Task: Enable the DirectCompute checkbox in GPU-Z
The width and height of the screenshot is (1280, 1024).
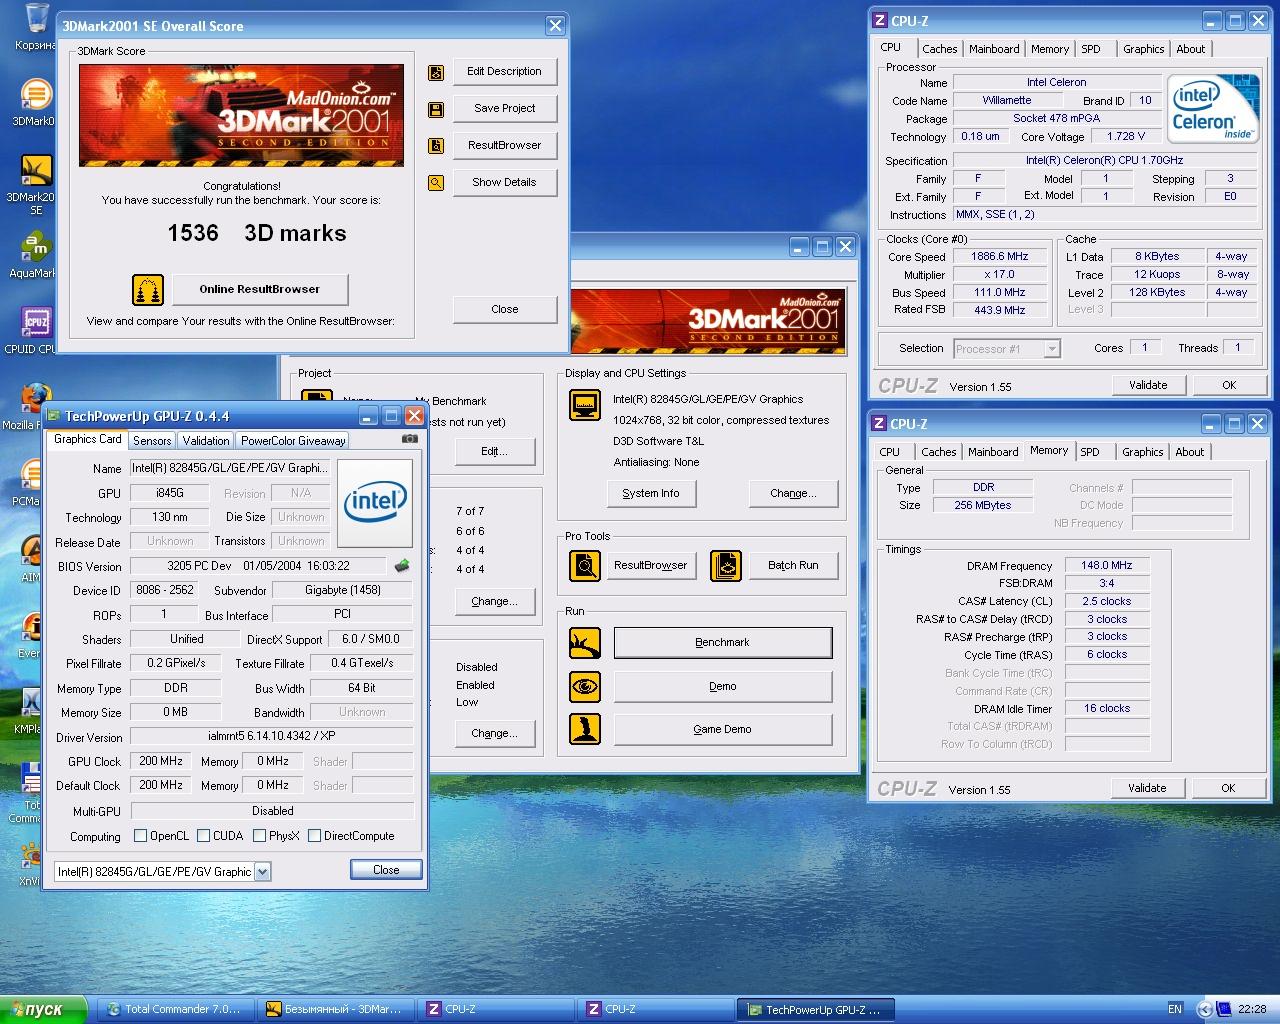Action: click(315, 836)
